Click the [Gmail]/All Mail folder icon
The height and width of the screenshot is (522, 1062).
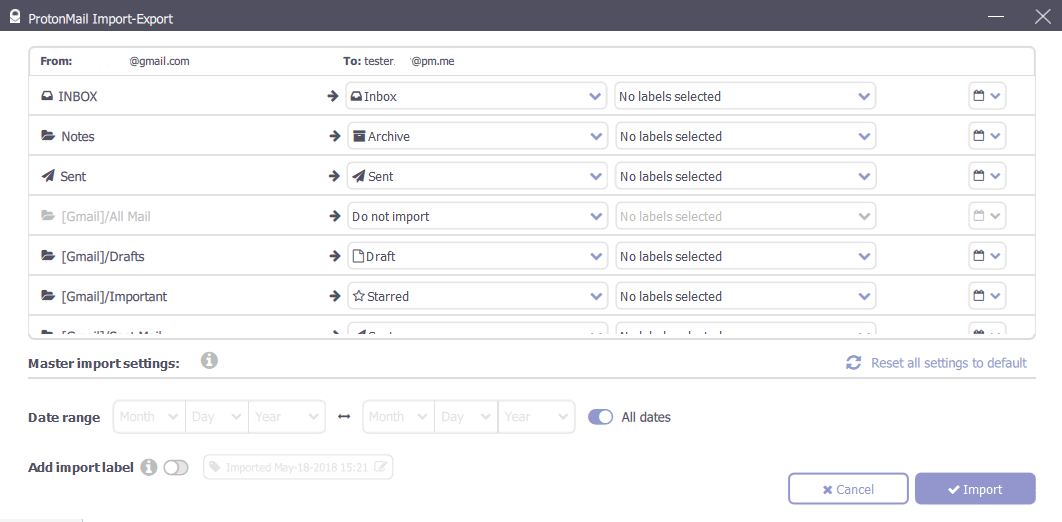tap(48, 216)
